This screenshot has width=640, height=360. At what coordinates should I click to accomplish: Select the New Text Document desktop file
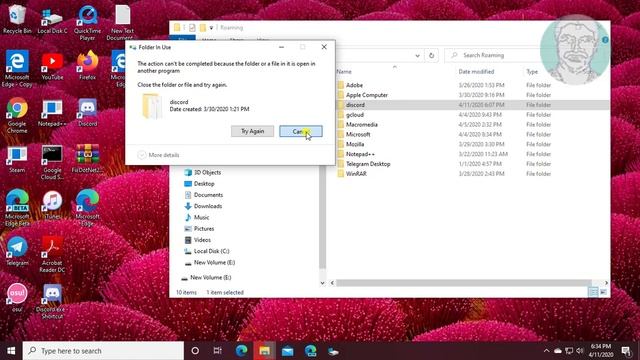point(122,23)
